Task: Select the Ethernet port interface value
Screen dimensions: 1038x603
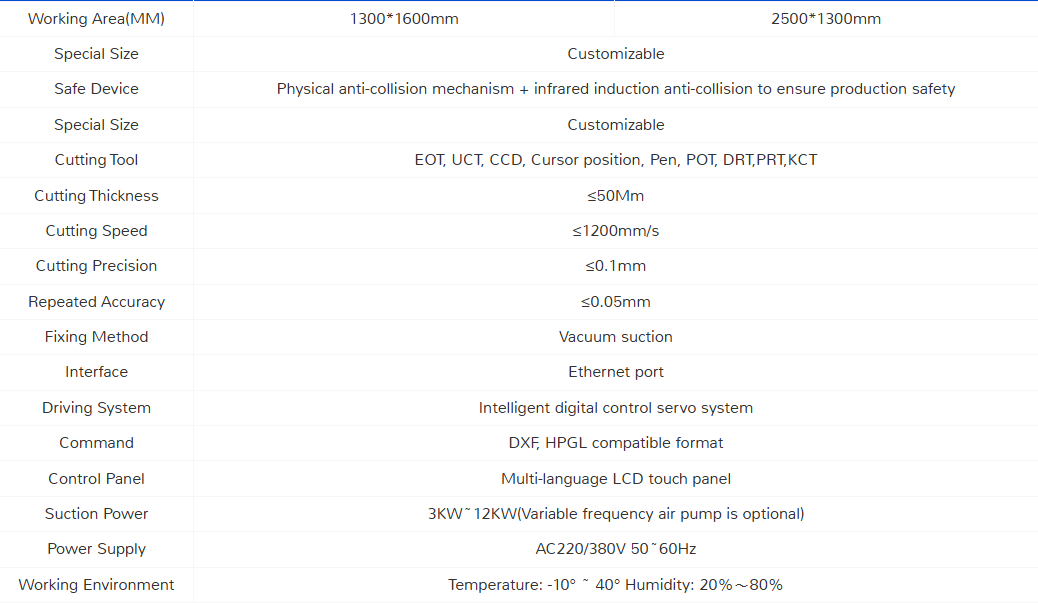Action: 615,372
